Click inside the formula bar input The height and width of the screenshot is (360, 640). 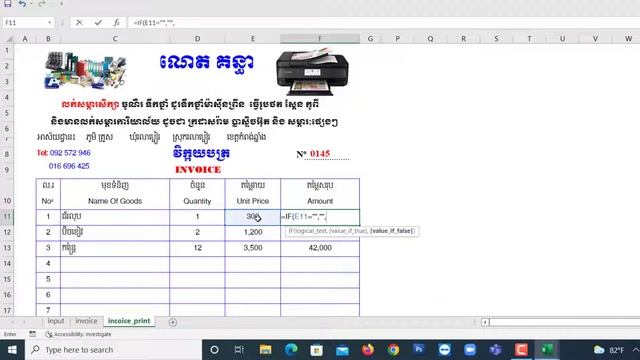pyautogui.click(x=384, y=23)
